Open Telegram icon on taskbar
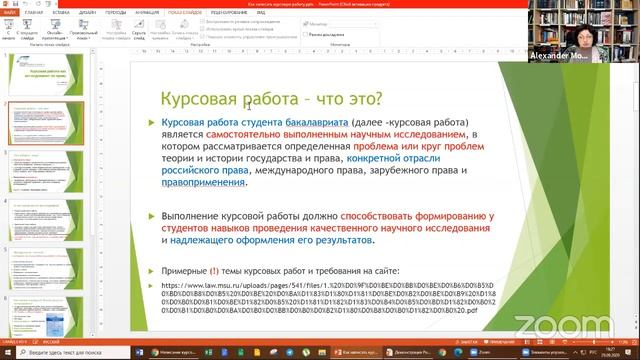640x360 pixels. click(x=289, y=352)
